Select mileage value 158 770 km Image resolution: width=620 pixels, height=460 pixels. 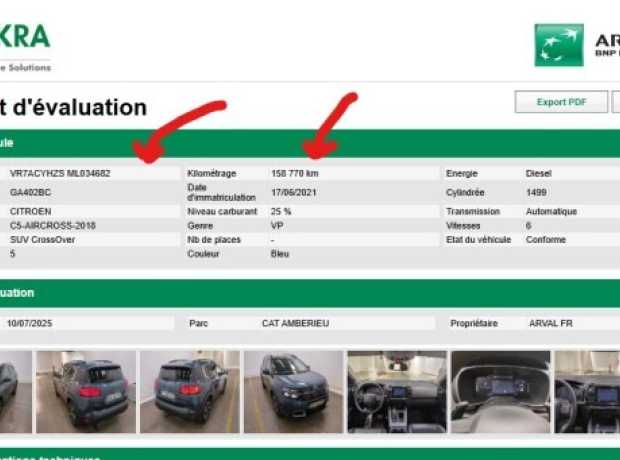click(295, 173)
